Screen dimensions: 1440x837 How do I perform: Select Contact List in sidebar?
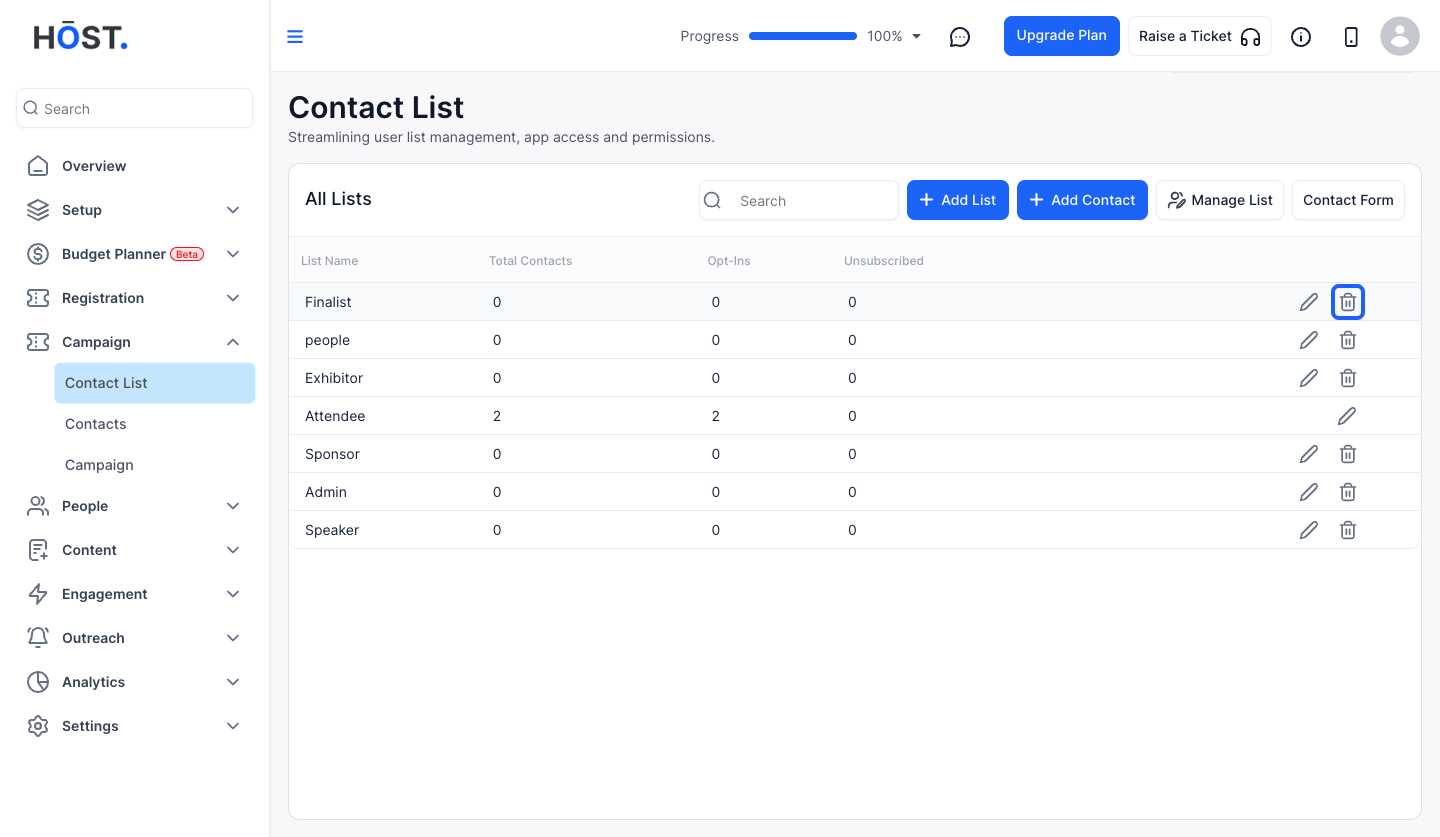[155, 383]
